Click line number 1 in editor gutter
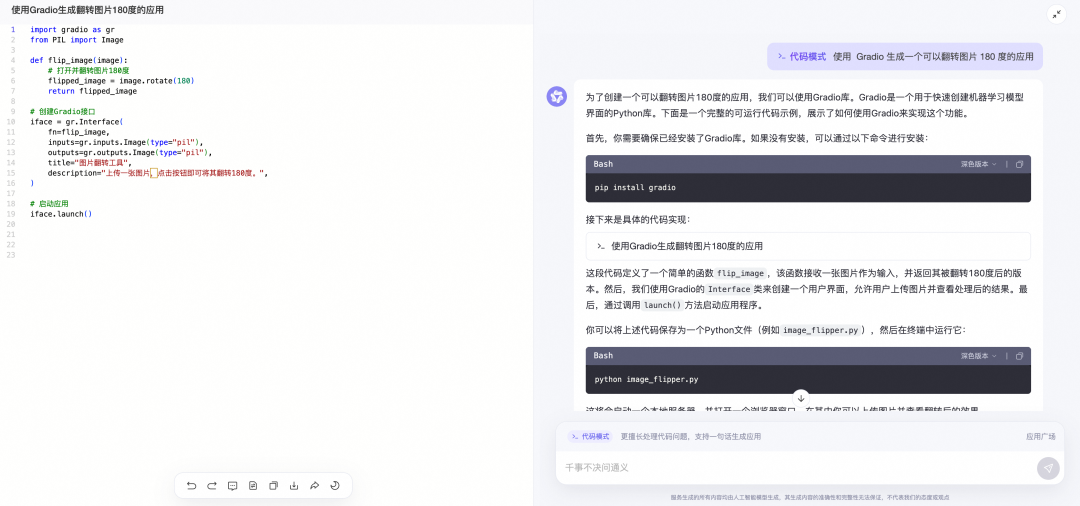This screenshot has width=1080, height=506. coord(12,30)
